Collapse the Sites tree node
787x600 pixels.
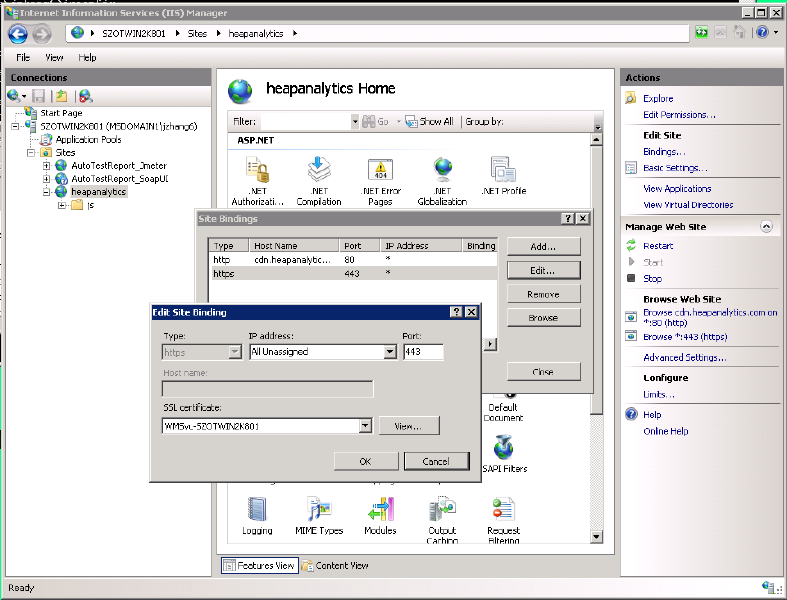click(x=31, y=153)
